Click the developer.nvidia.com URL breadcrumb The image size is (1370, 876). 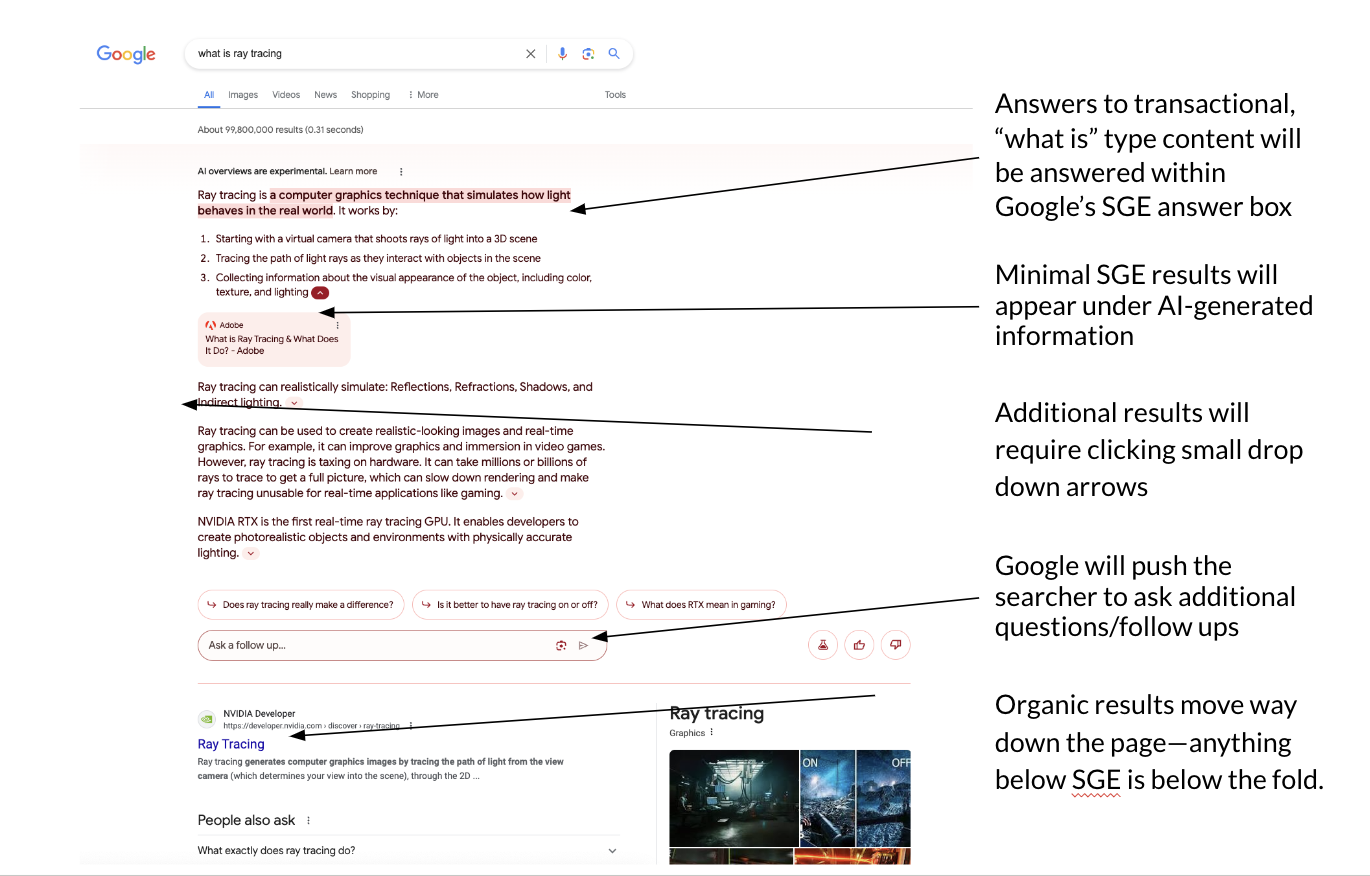point(311,726)
